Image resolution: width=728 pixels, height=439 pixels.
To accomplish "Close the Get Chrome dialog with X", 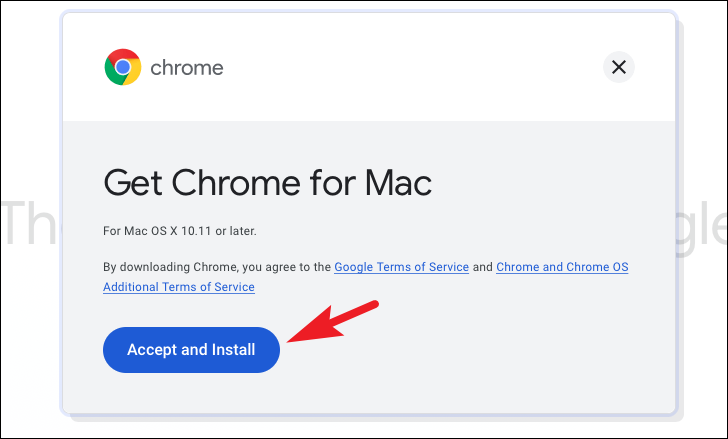I will pyautogui.click(x=618, y=67).
